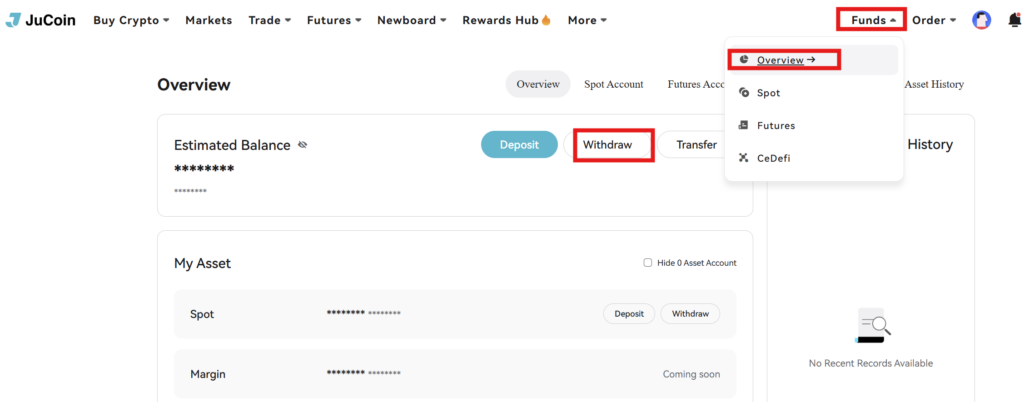
Task: Click the Transfer button
Action: [696, 144]
